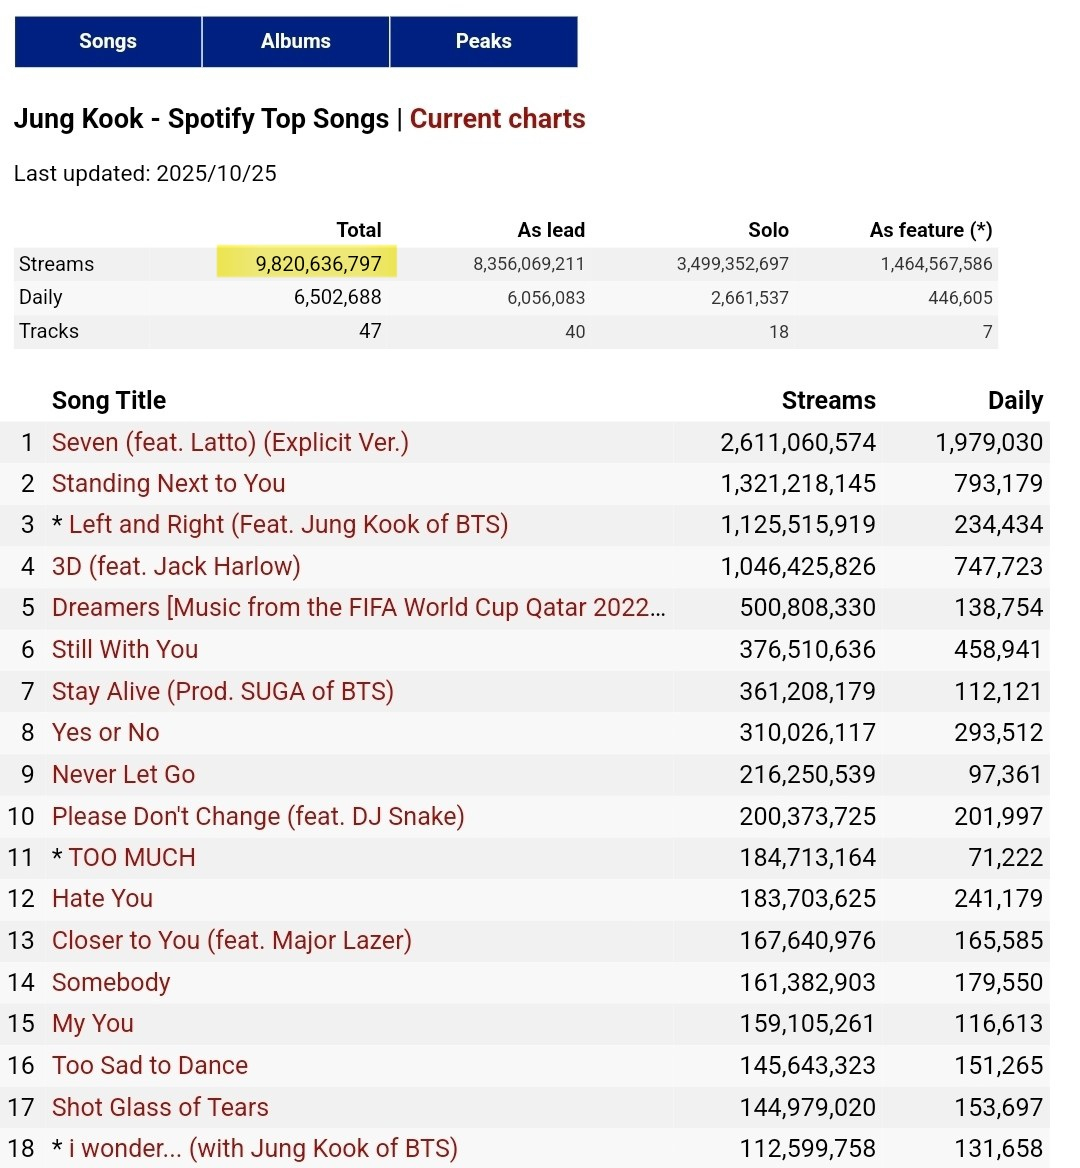This screenshot has height=1168, width=1080.
Task: Click the Standing Next to You link
Action: (168, 484)
